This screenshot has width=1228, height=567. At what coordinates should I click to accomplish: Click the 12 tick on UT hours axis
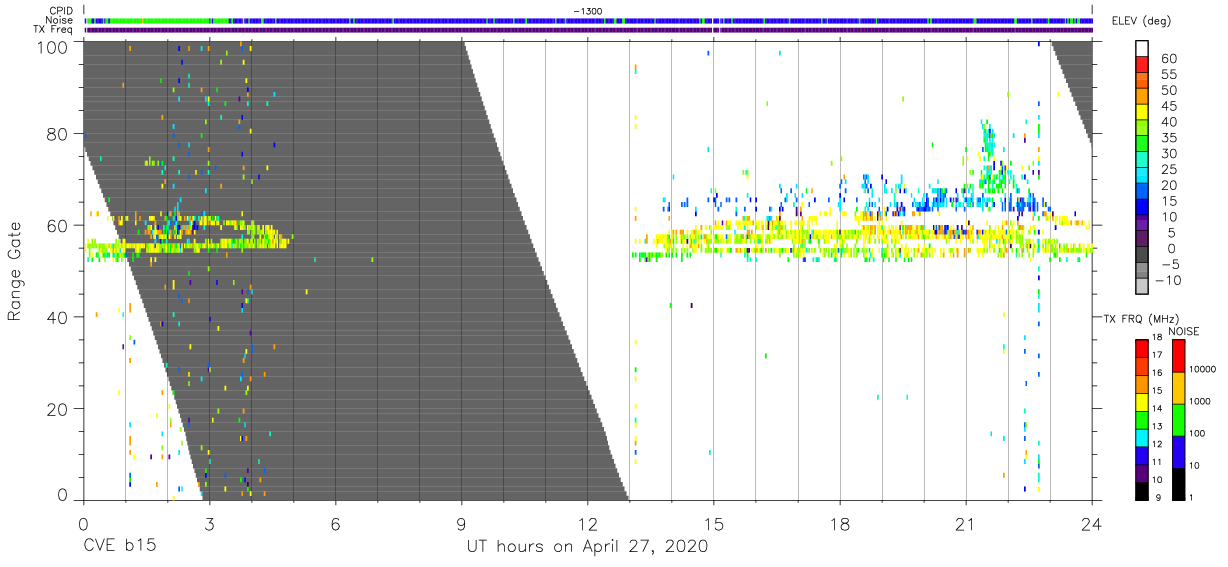pyautogui.click(x=588, y=524)
